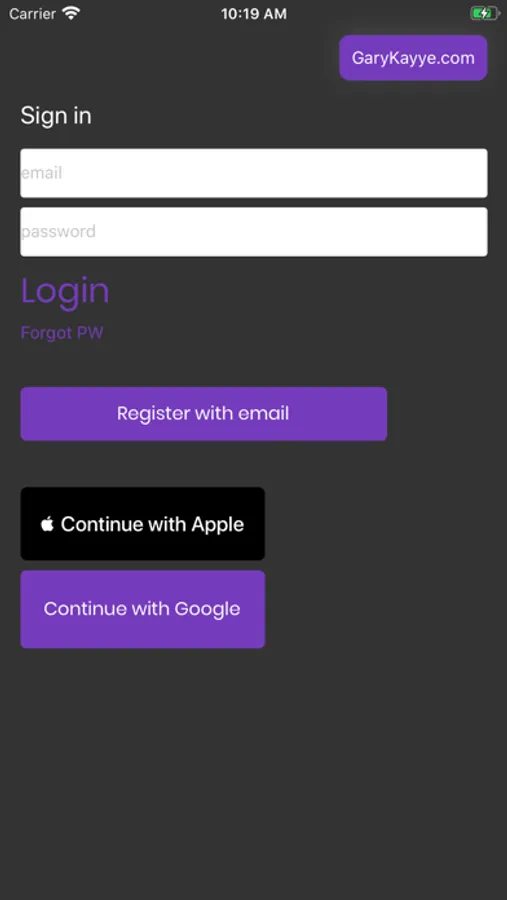Open the GaryKayye.com link button

click(413, 58)
